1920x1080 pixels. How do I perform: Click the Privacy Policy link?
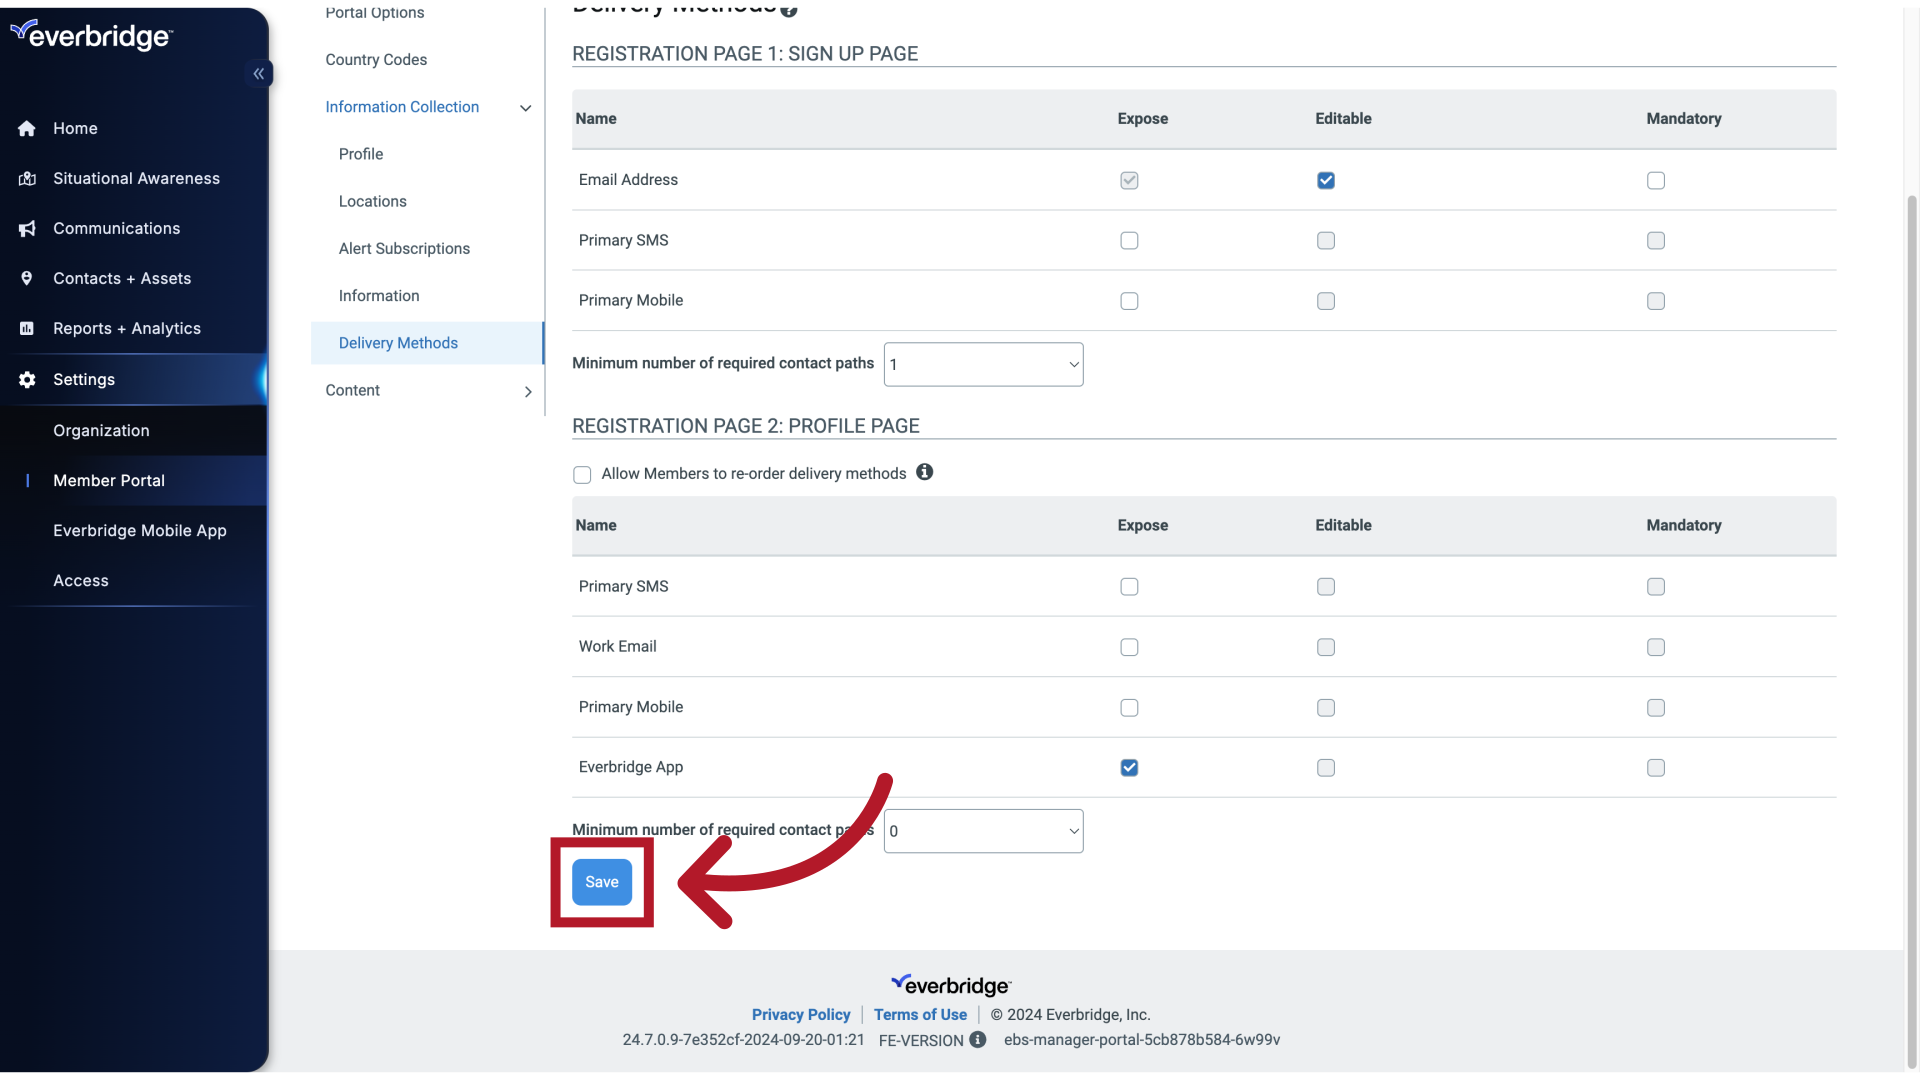800,1015
